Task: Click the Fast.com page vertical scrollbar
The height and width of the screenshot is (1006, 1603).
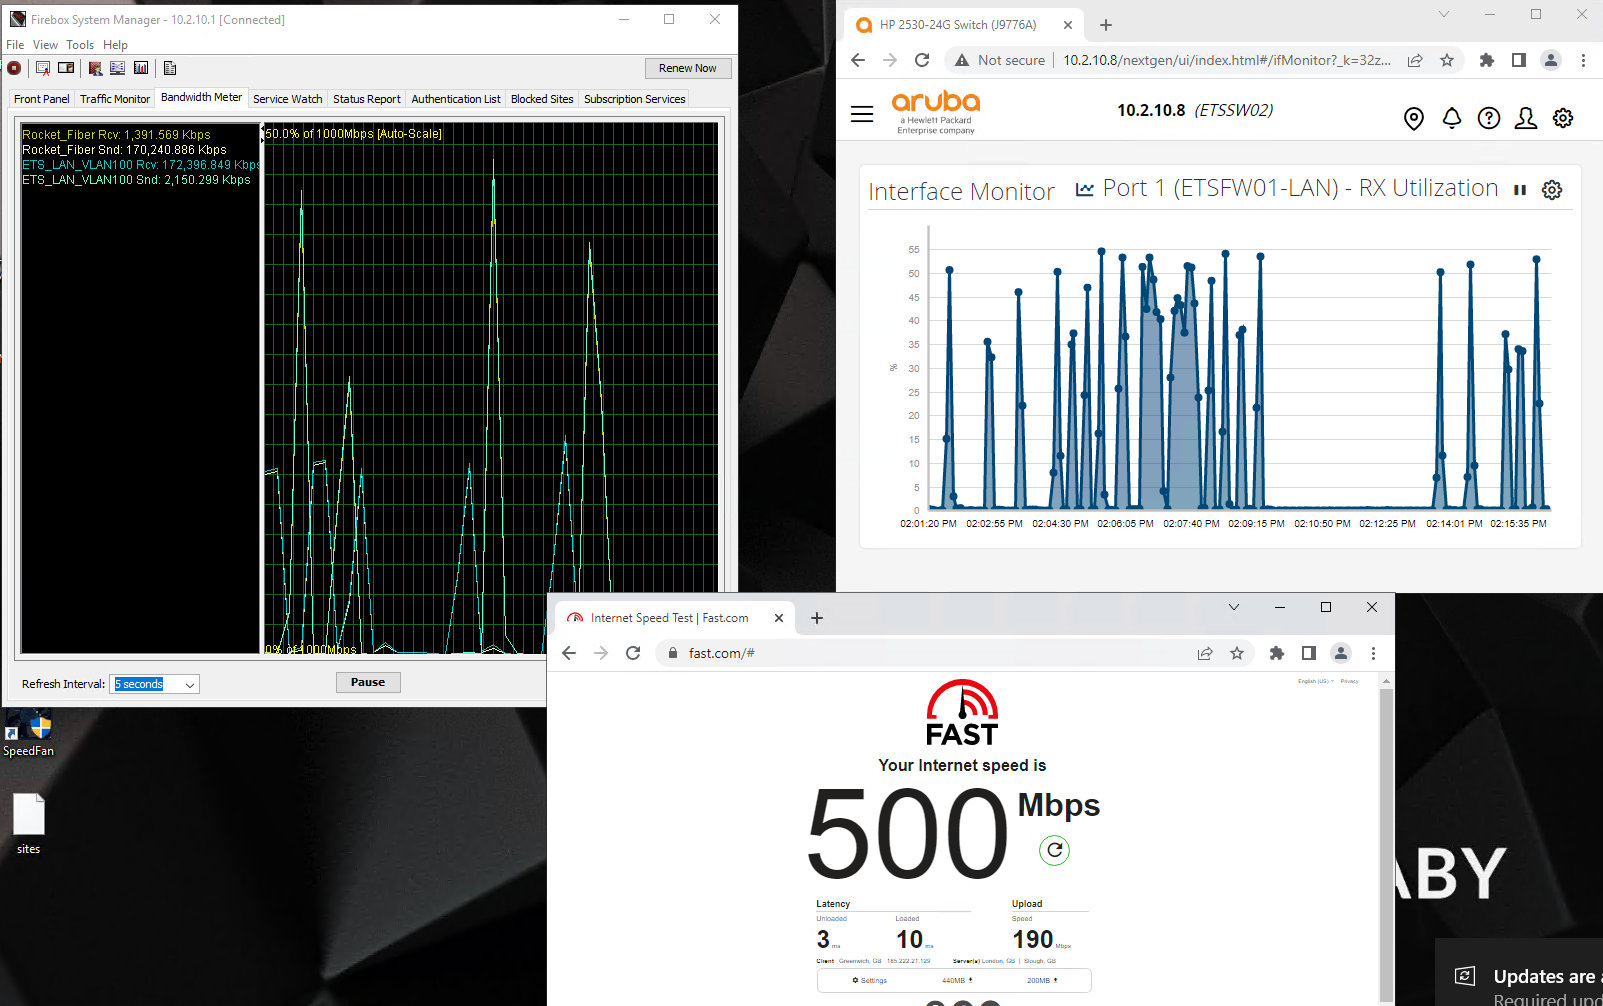Action: pos(1386,838)
